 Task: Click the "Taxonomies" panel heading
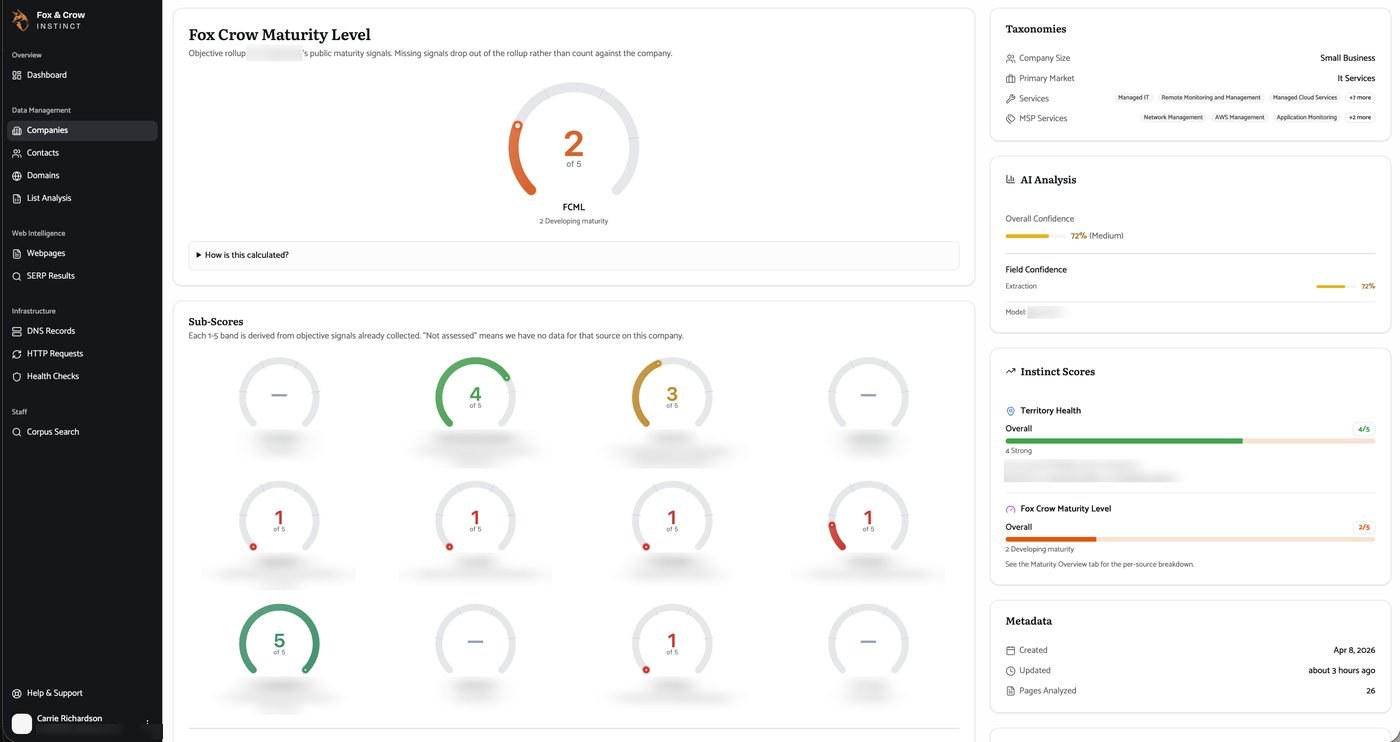click(x=1036, y=29)
